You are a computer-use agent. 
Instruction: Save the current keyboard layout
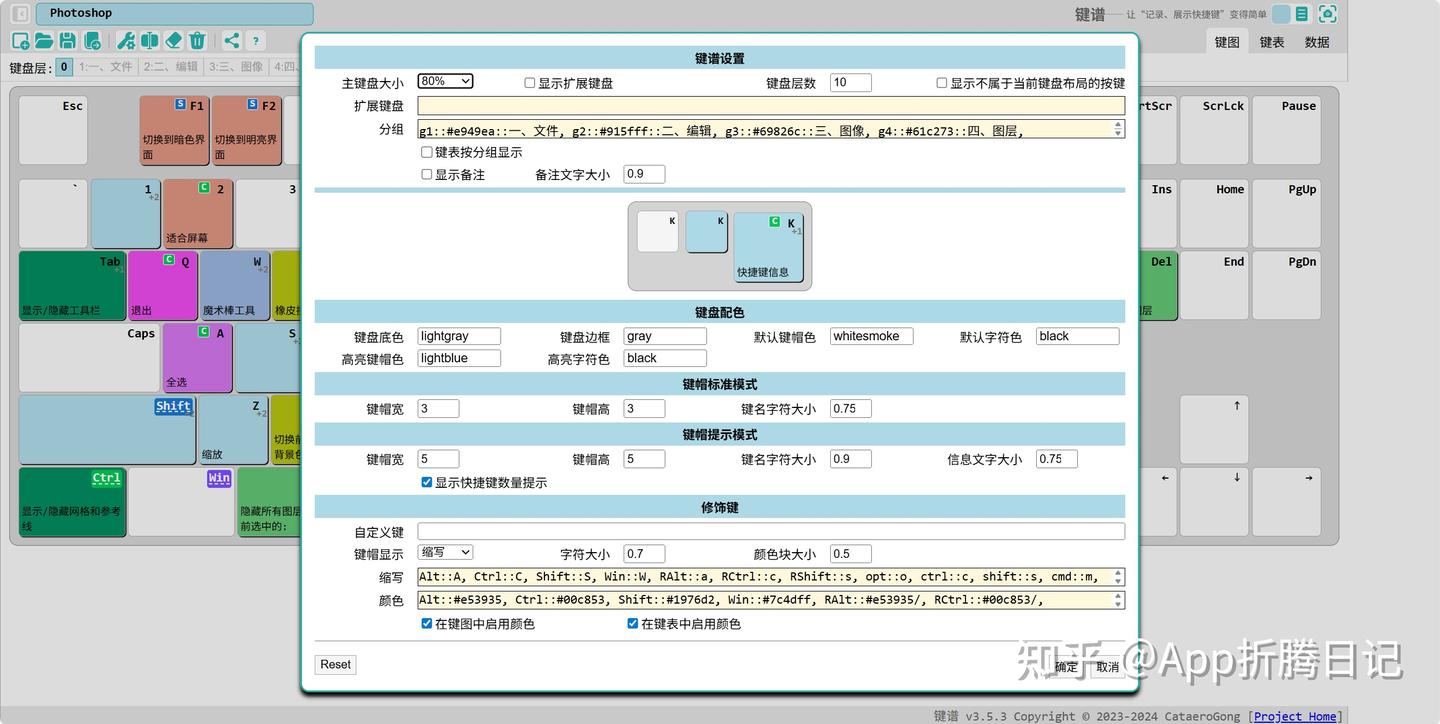click(68, 40)
